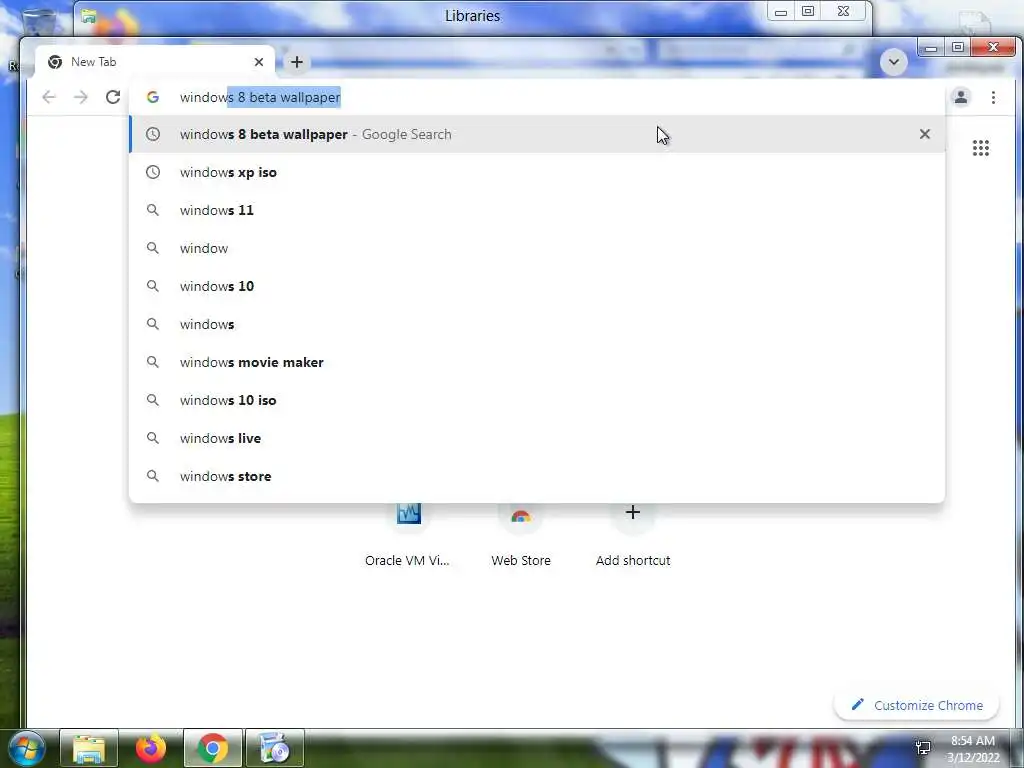Remove the 'windows 8 beta wallpaper' suggestion
The height and width of the screenshot is (768, 1024).
pos(925,134)
